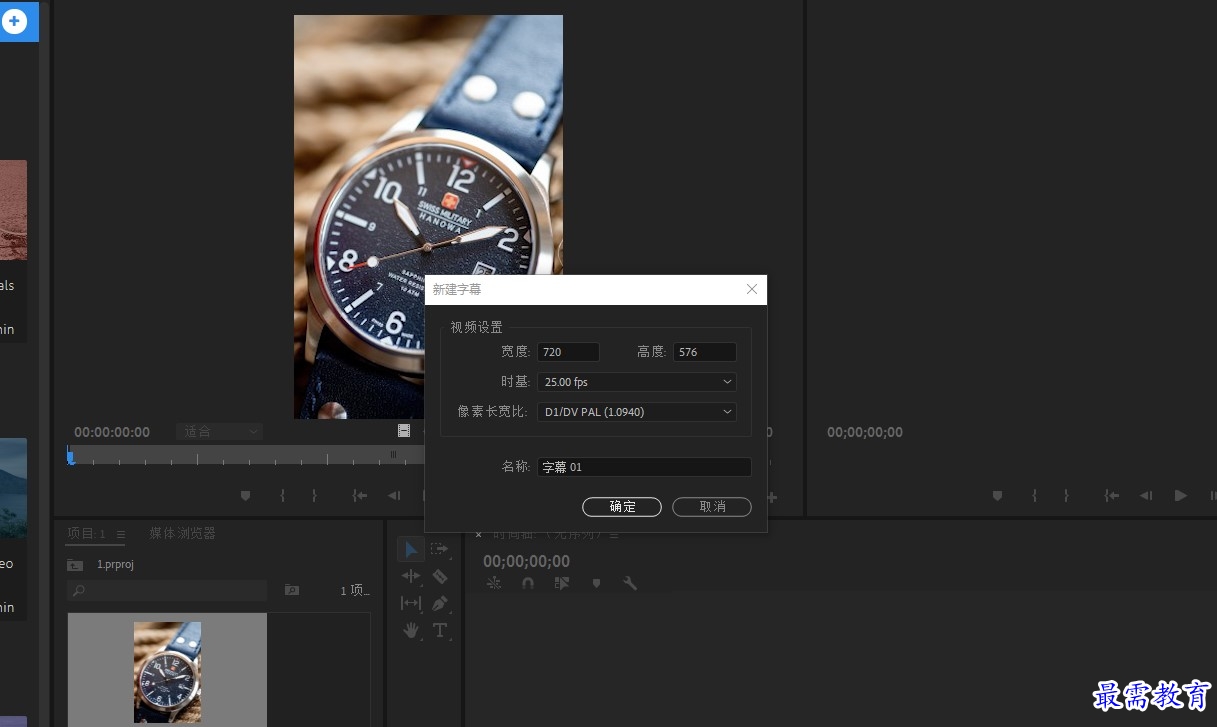Select the Pen tool
This screenshot has width=1217, height=727.
(x=440, y=603)
